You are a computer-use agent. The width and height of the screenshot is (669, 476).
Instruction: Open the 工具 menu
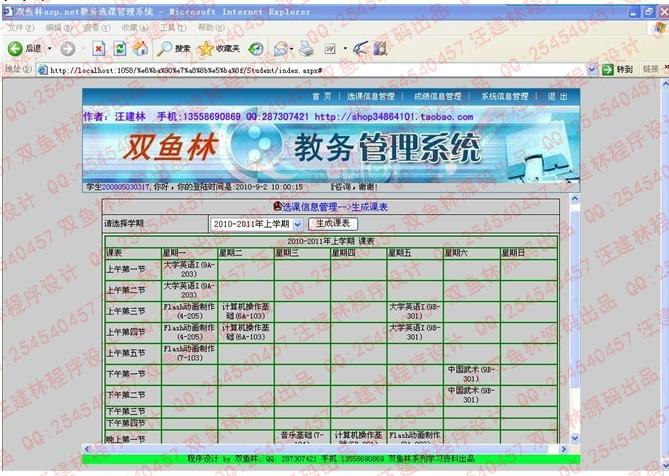coord(173,28)
